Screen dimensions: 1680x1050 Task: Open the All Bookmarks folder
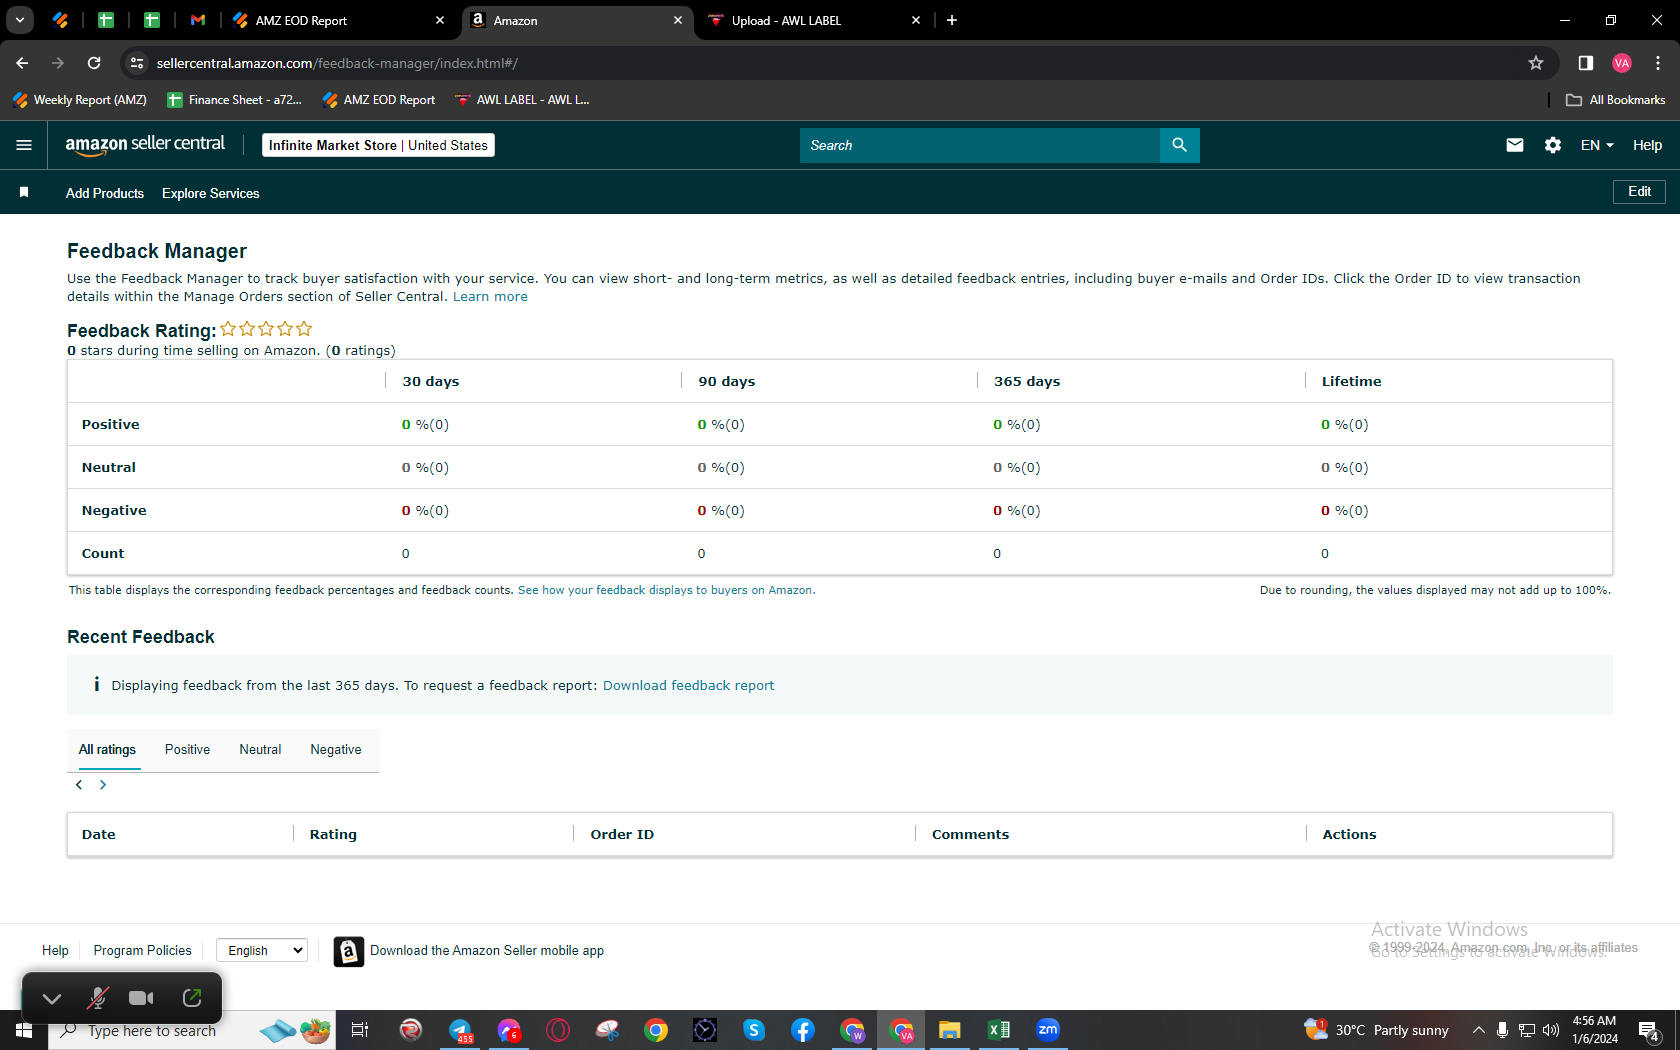(x=1616, y=100)
